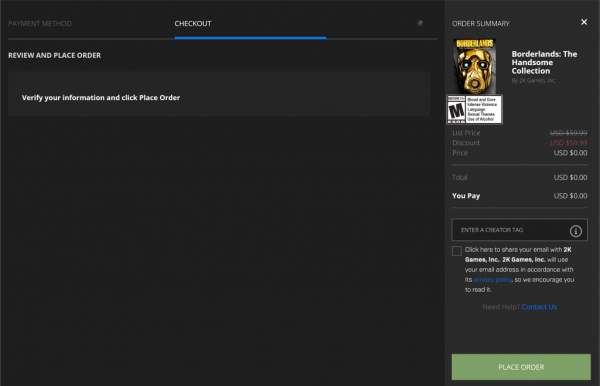
Task: Click the Verify your information message
Action: pos(101,98)
